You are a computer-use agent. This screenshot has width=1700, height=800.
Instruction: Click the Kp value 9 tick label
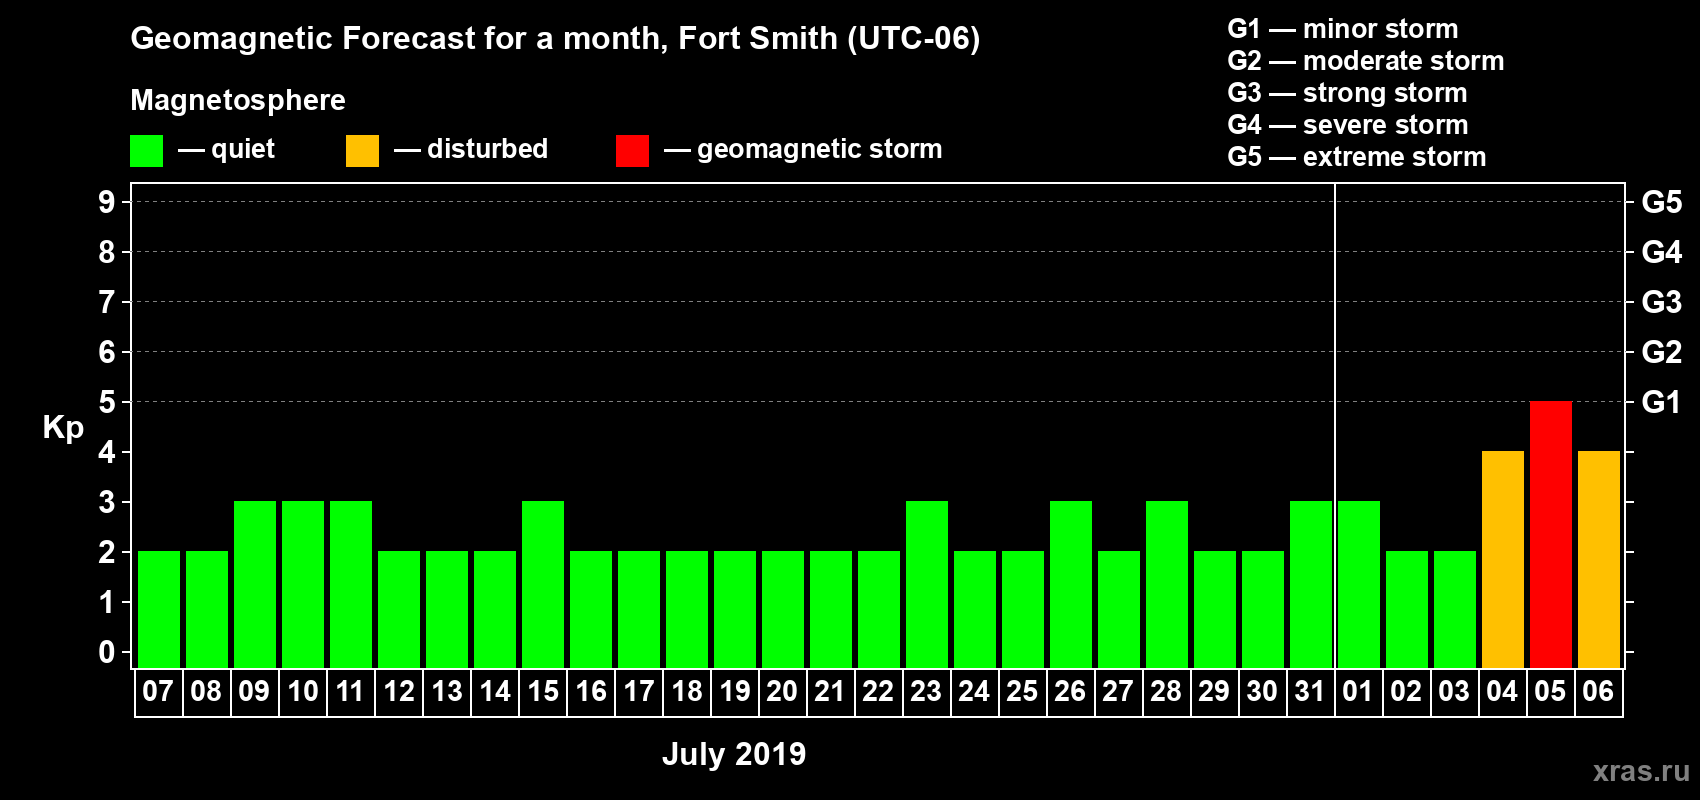click(106, 202)
